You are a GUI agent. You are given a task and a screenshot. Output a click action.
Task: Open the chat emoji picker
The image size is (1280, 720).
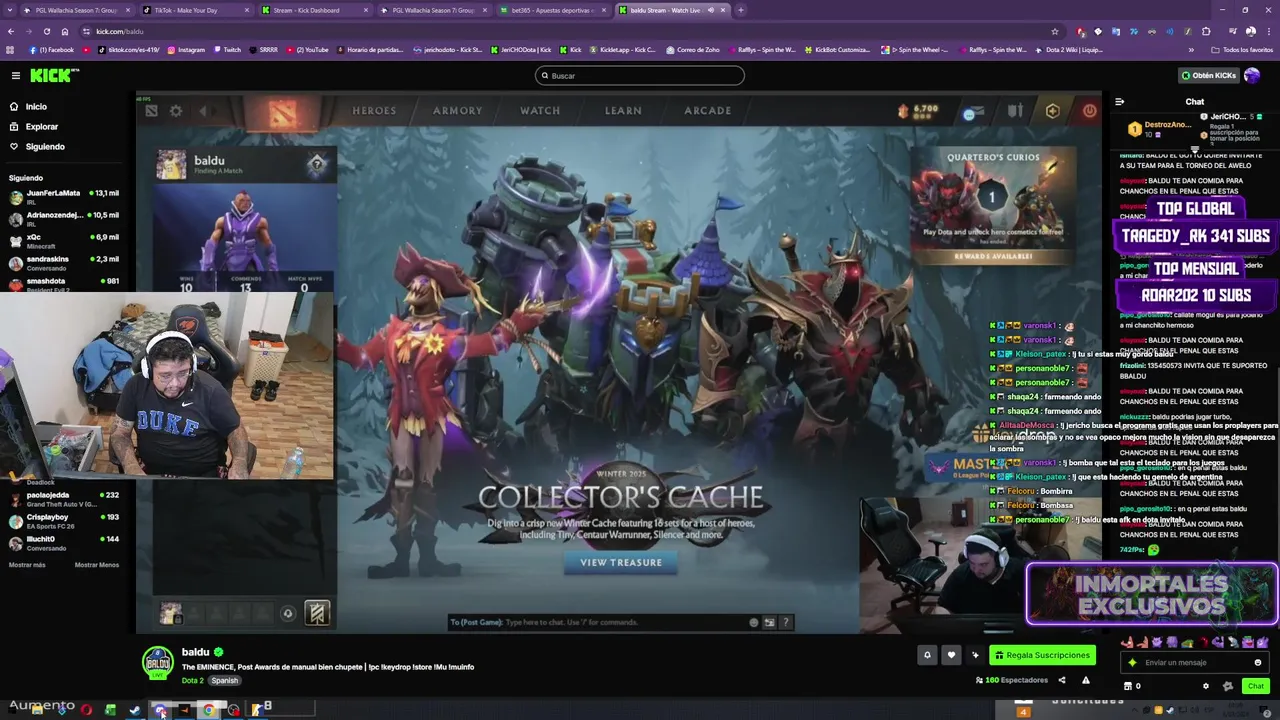[x=1258, y=662]
